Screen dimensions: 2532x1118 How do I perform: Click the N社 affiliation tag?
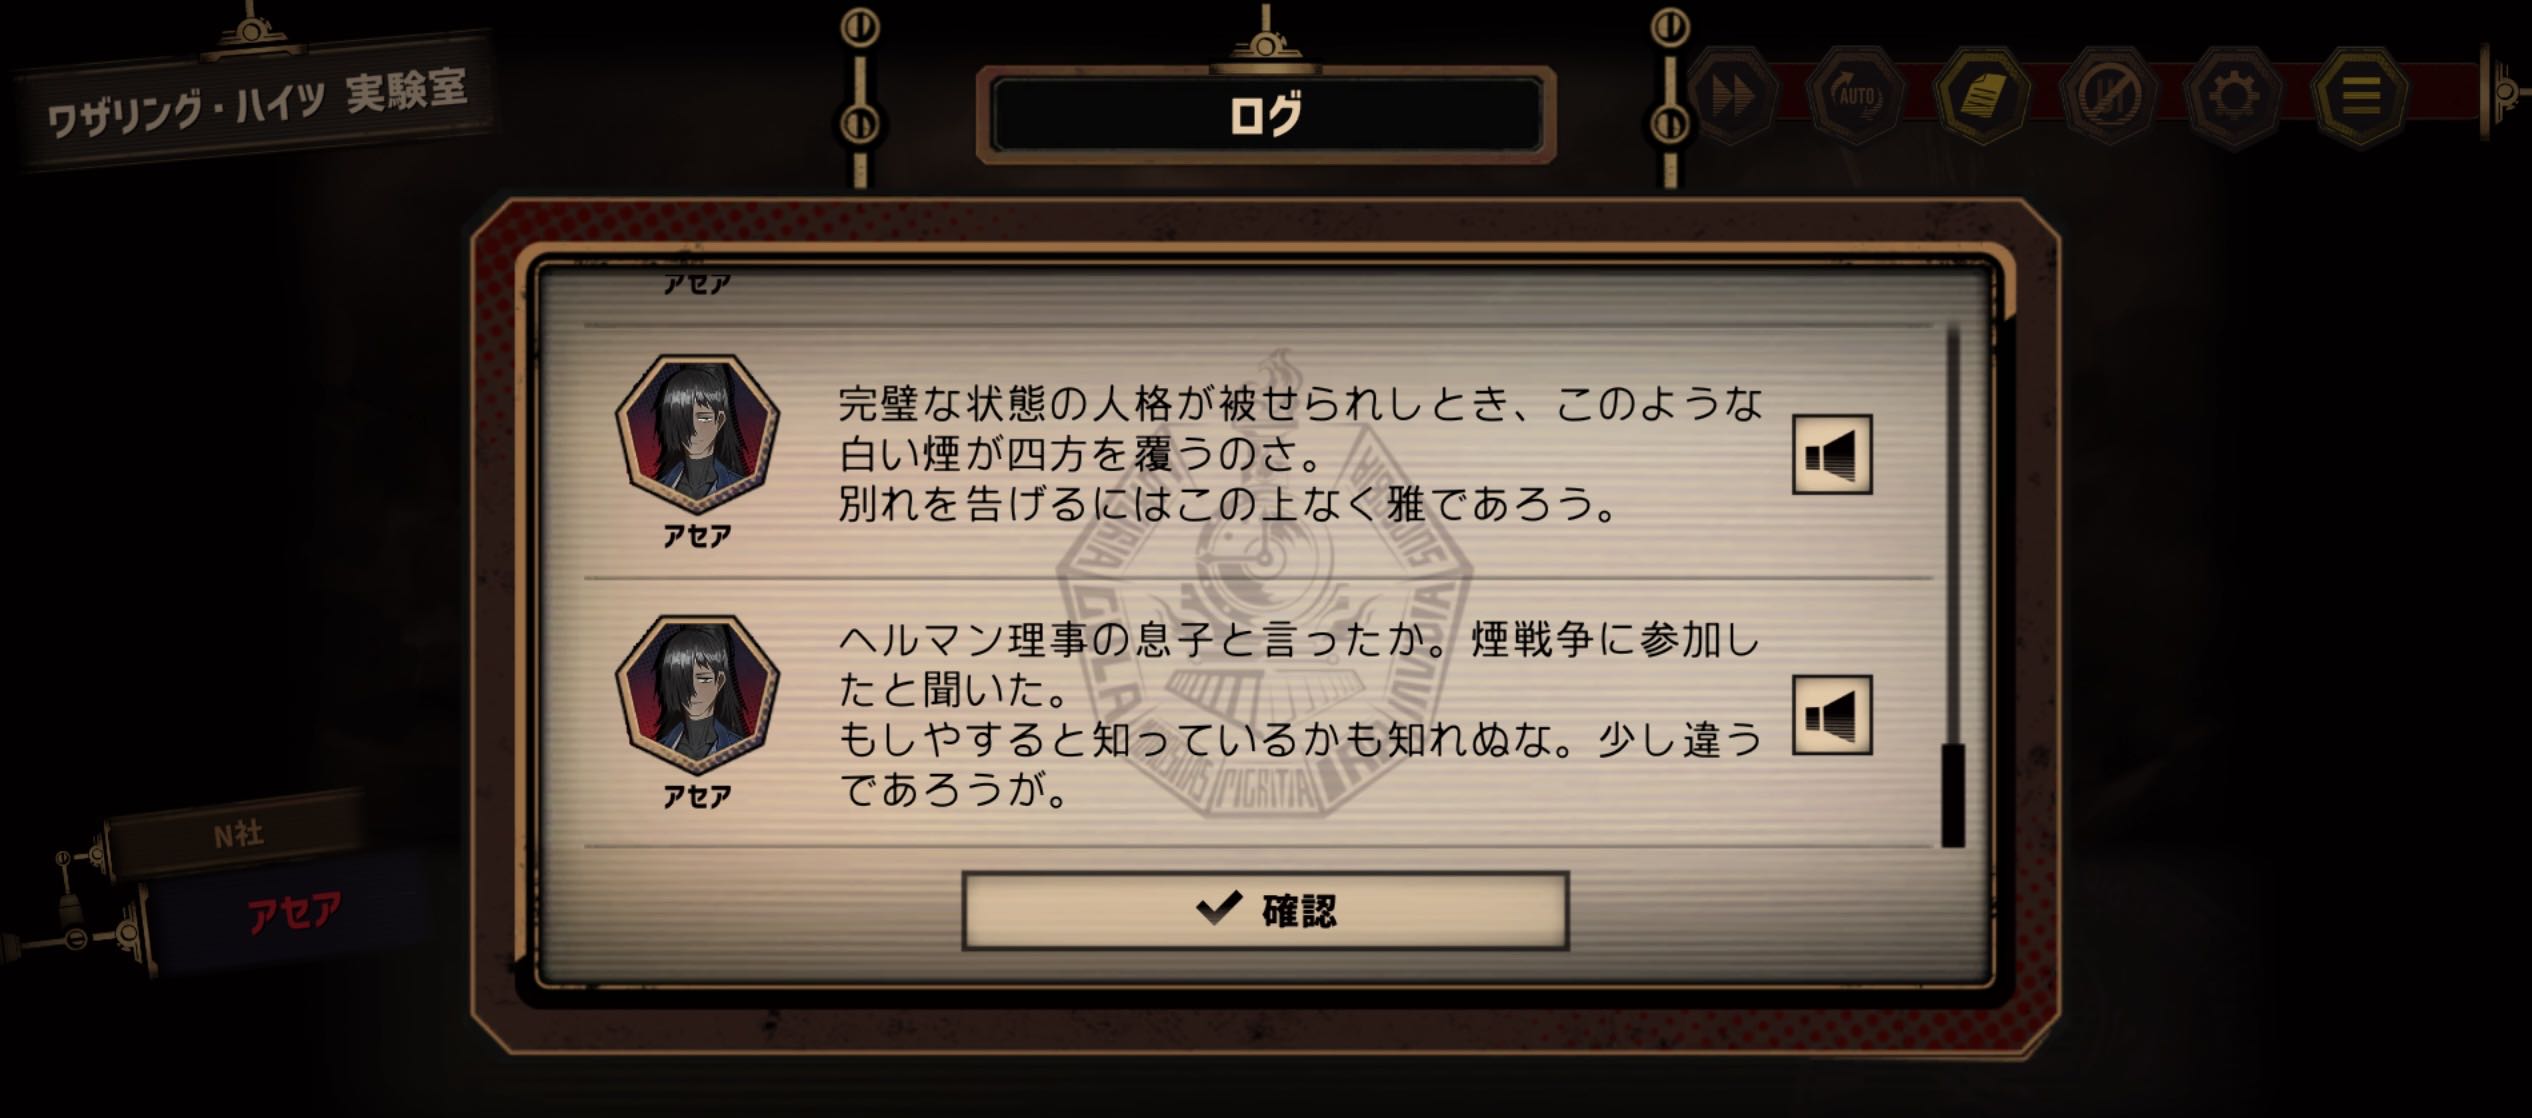[x=238, y=834]
